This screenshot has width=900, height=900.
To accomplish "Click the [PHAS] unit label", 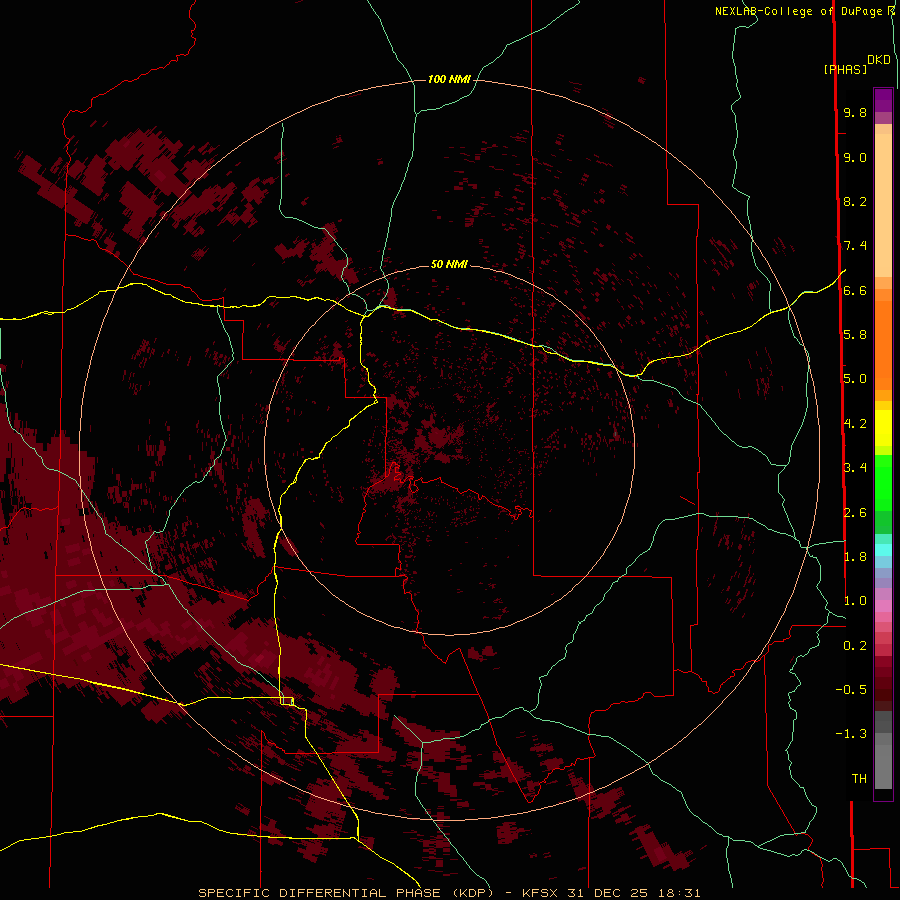I will [x=845, y=70].
